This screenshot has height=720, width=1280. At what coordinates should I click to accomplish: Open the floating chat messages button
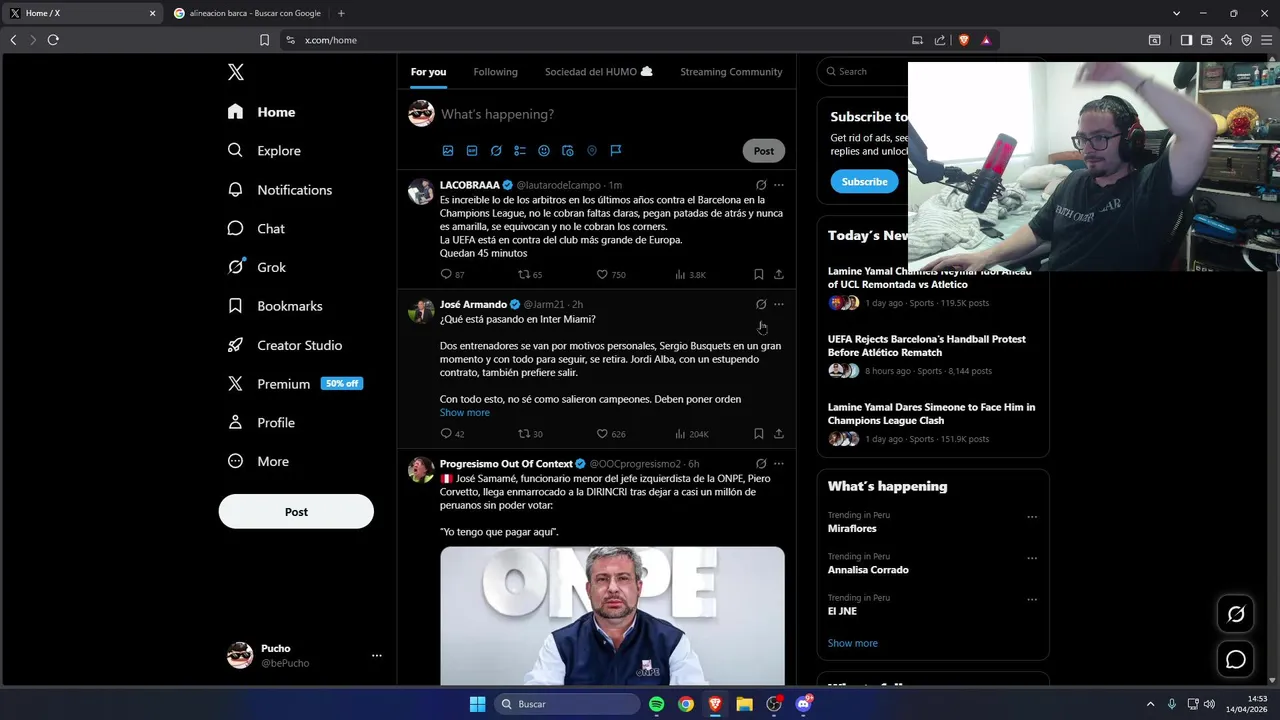click(x=1236, y=659)
